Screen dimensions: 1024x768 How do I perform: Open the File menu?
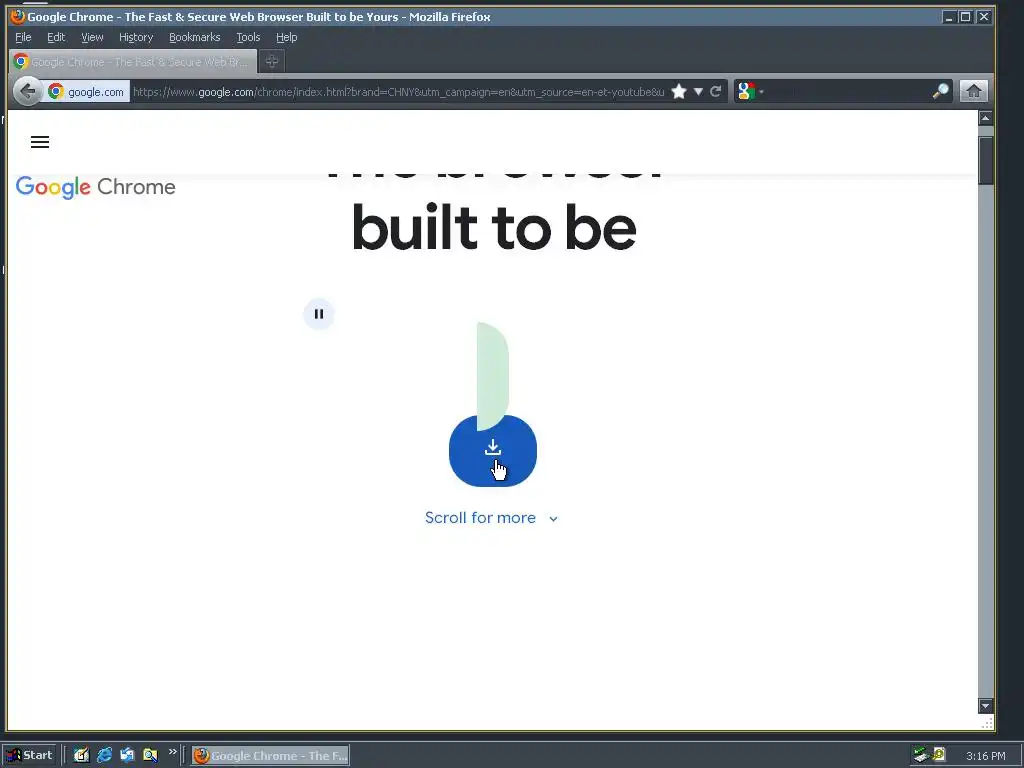pyautogui.click(x=23, y=37)
